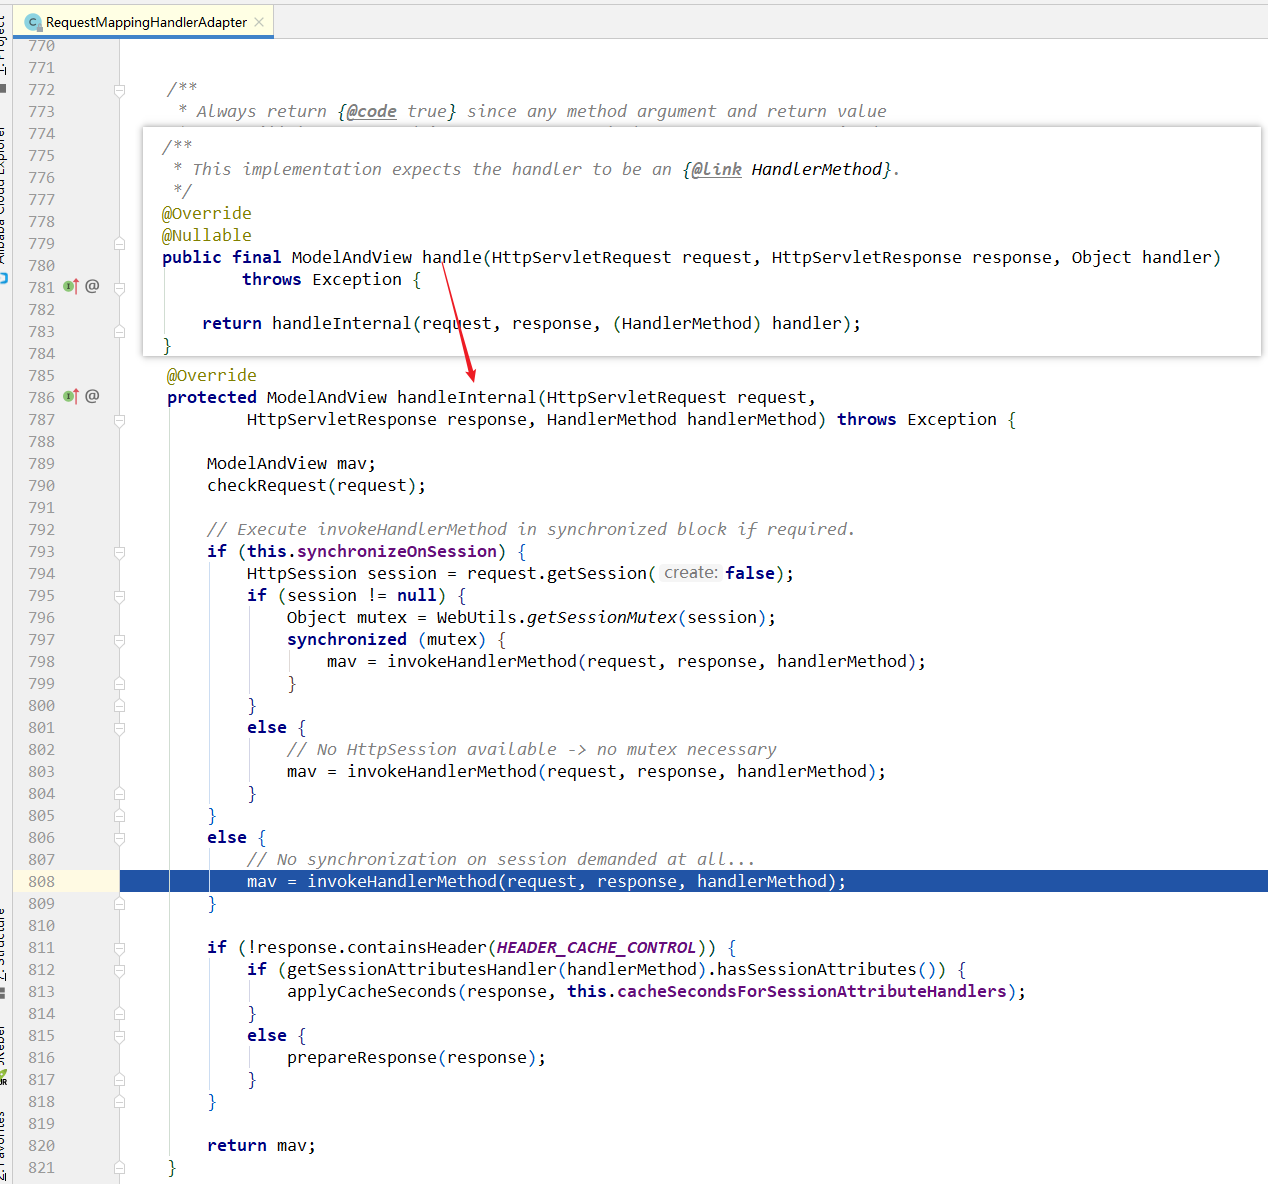Click invokeHandlerMethod call on line 803

(442, 772)
